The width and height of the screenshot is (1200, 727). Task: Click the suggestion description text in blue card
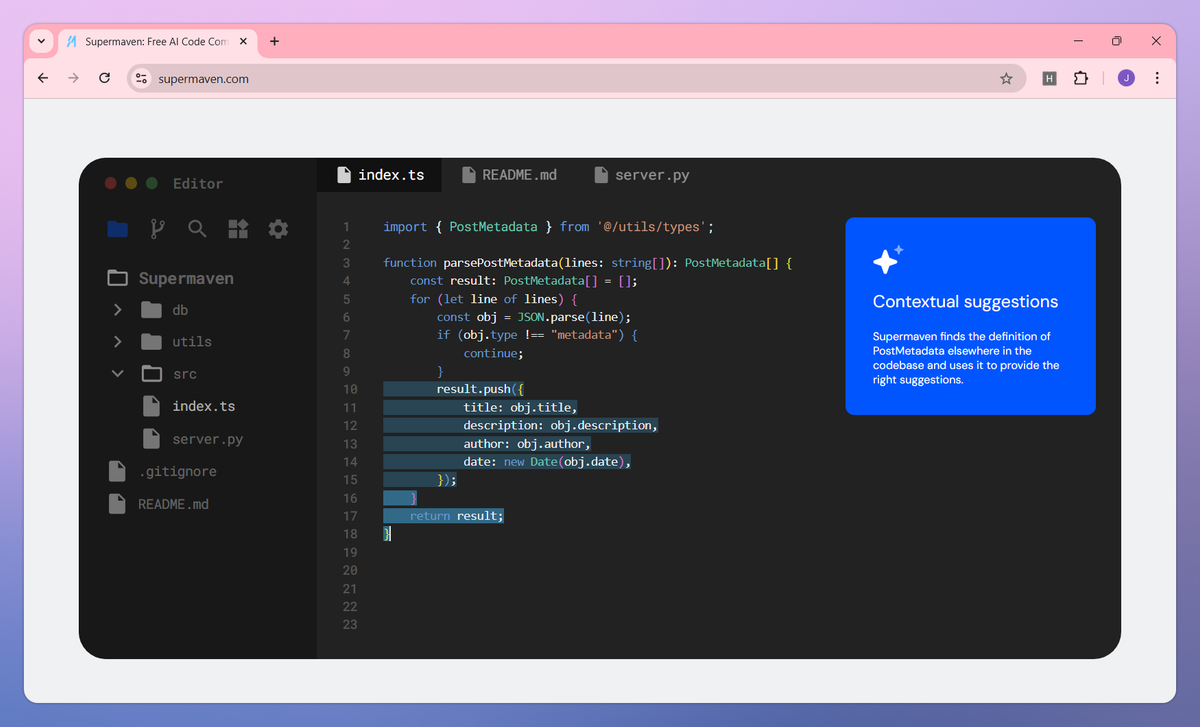[x=966, y=358]
